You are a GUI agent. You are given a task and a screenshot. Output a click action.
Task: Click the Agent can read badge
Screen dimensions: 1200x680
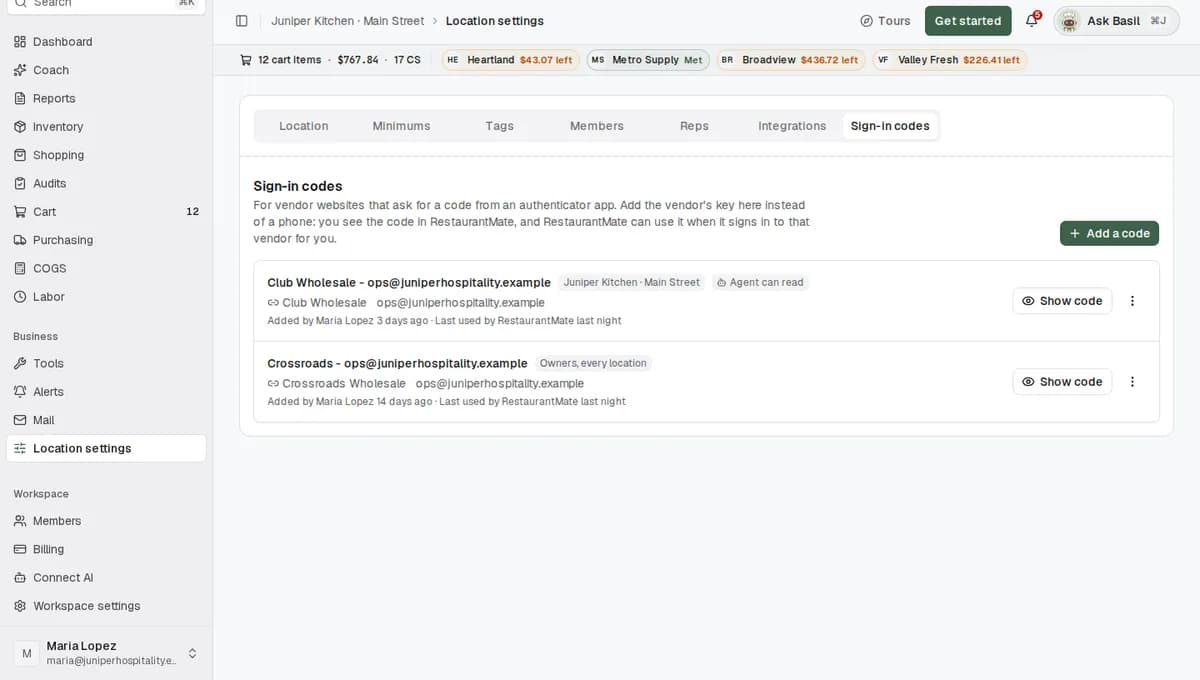[760, 283]
